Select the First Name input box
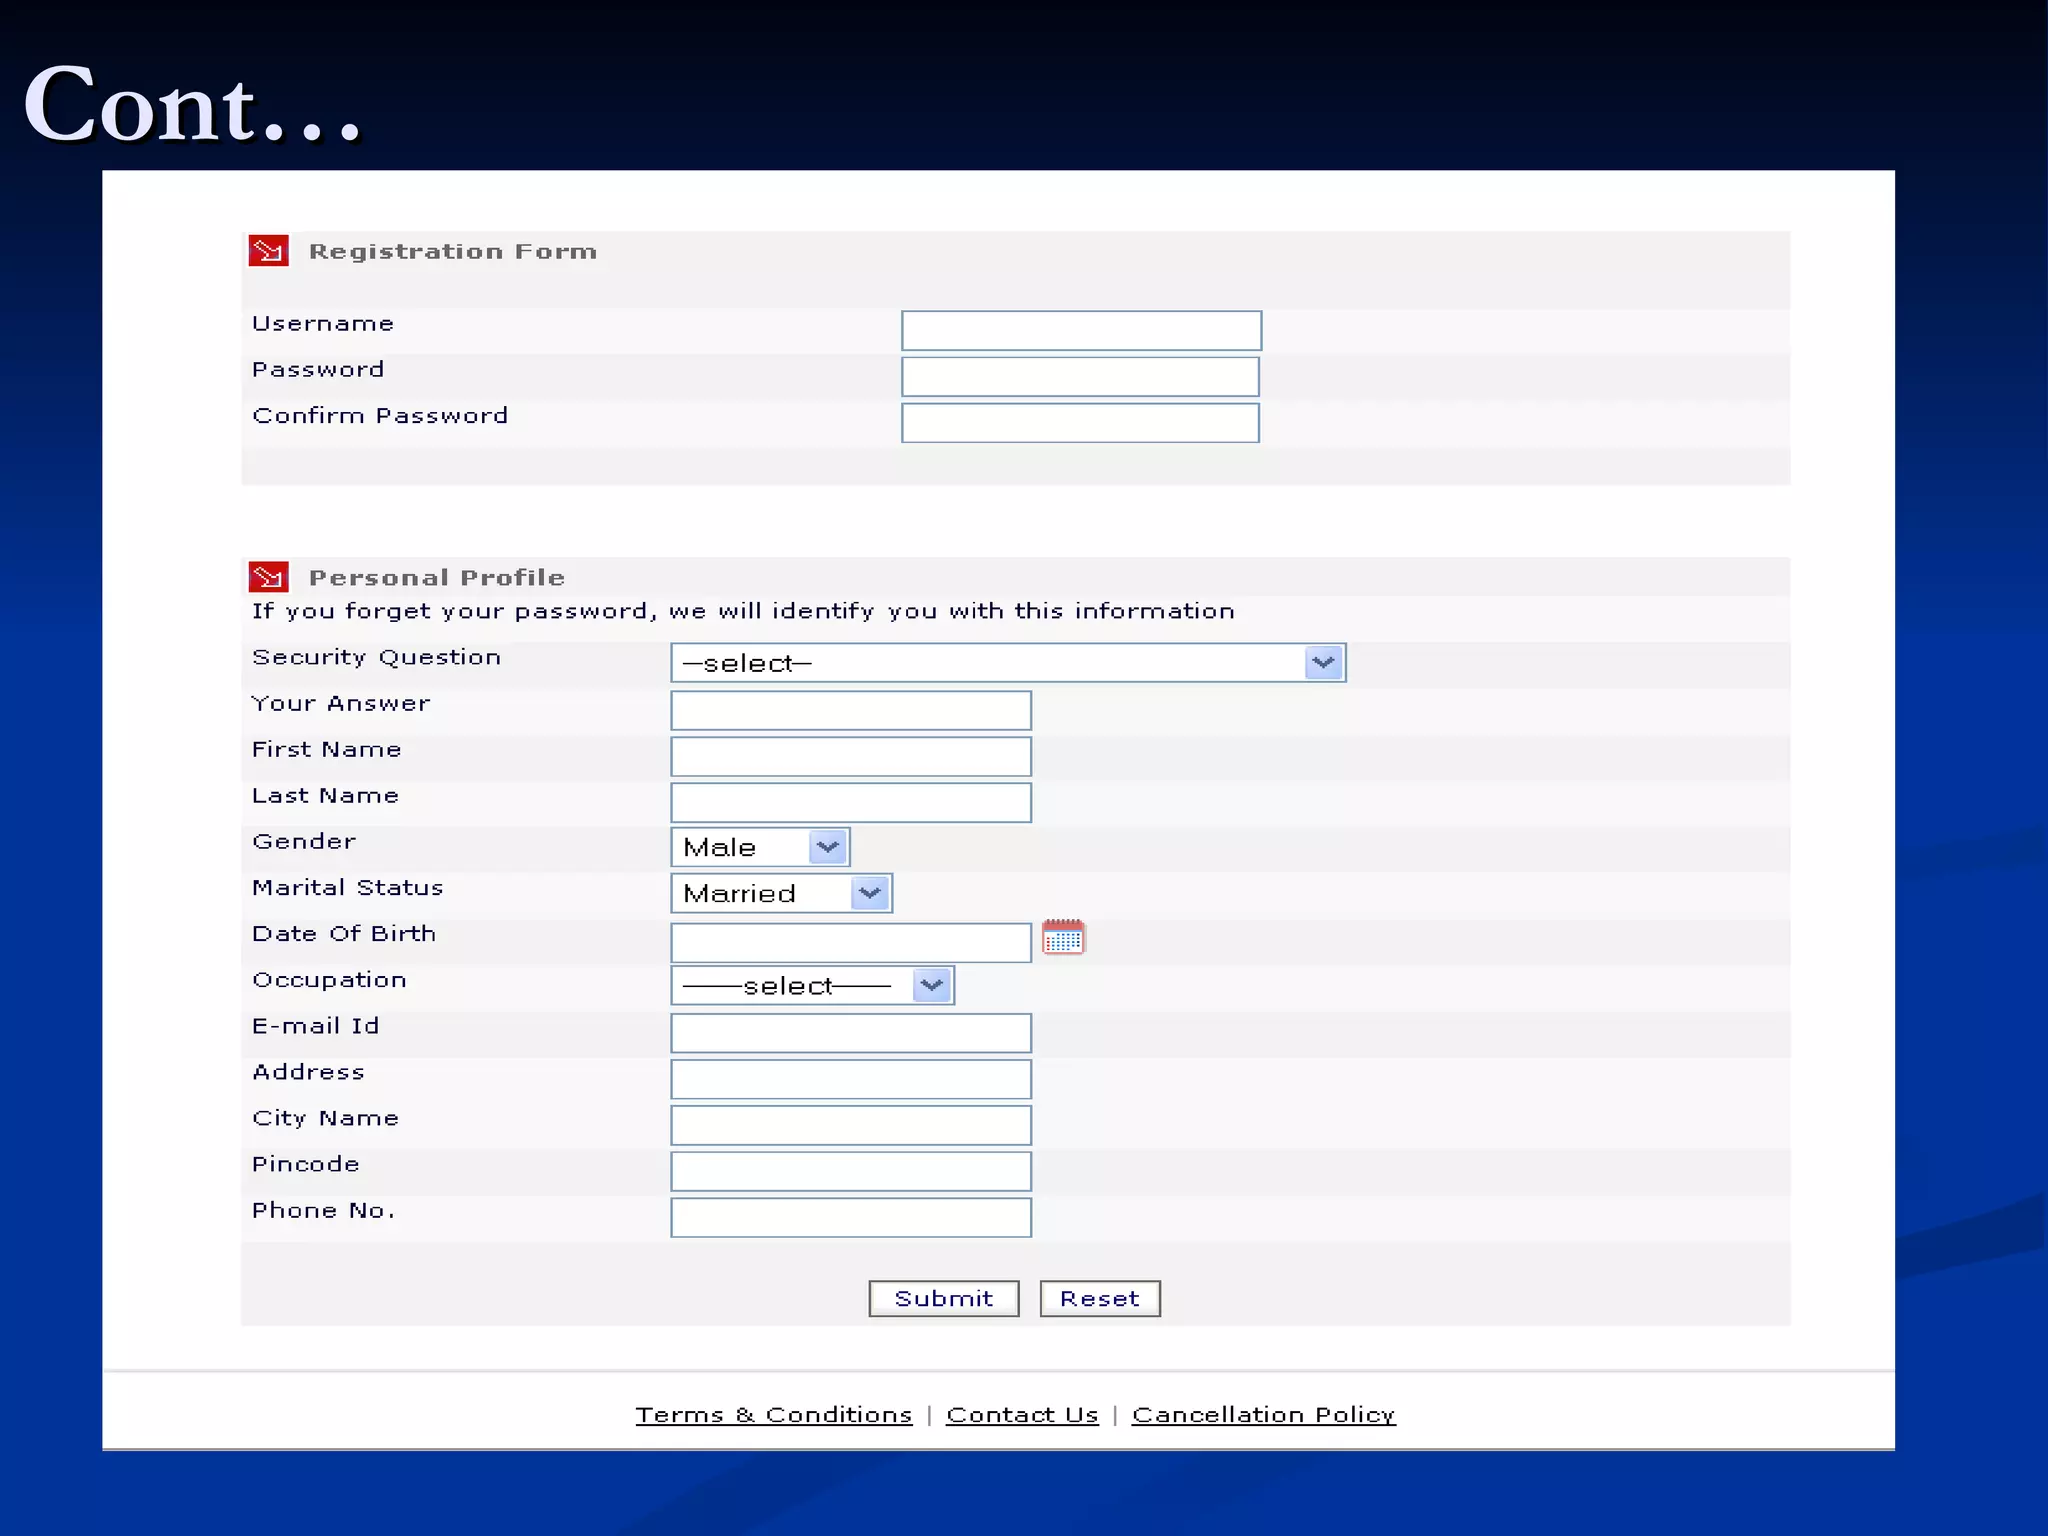2048x1536 pixels. pyautogui.click(x=850, y=756)
